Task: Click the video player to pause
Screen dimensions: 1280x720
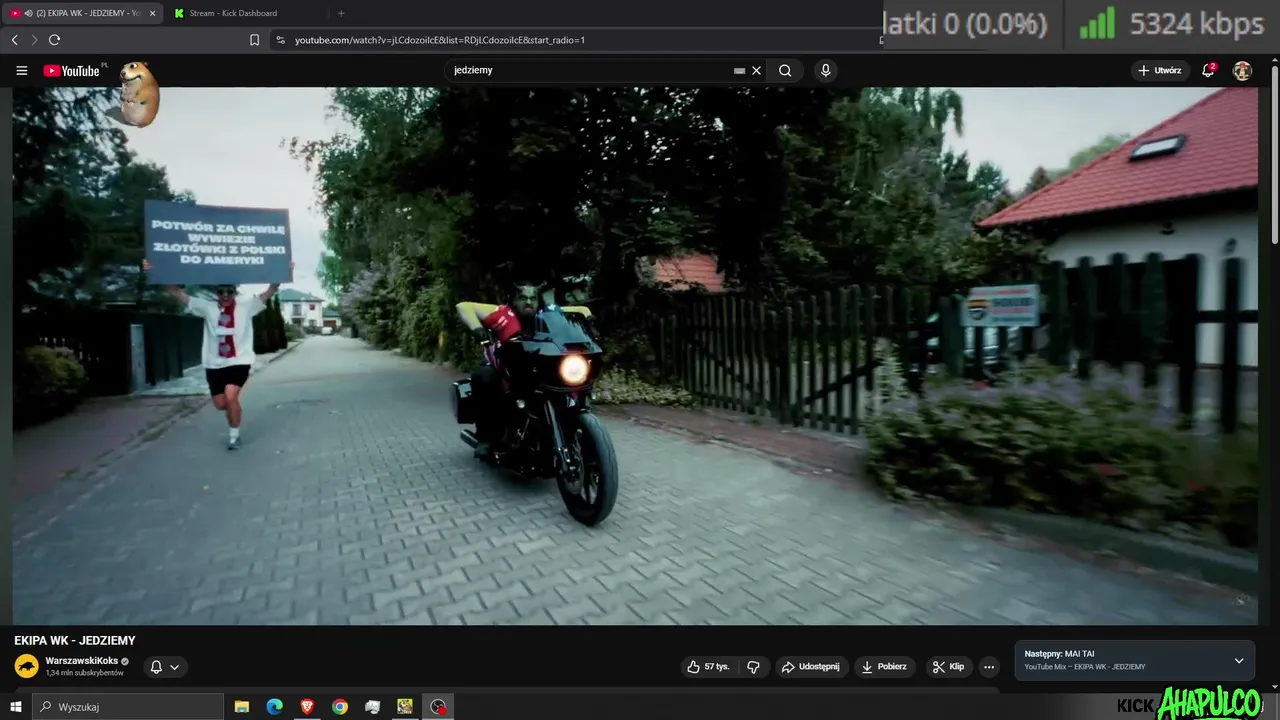Action: pos(635,355)
